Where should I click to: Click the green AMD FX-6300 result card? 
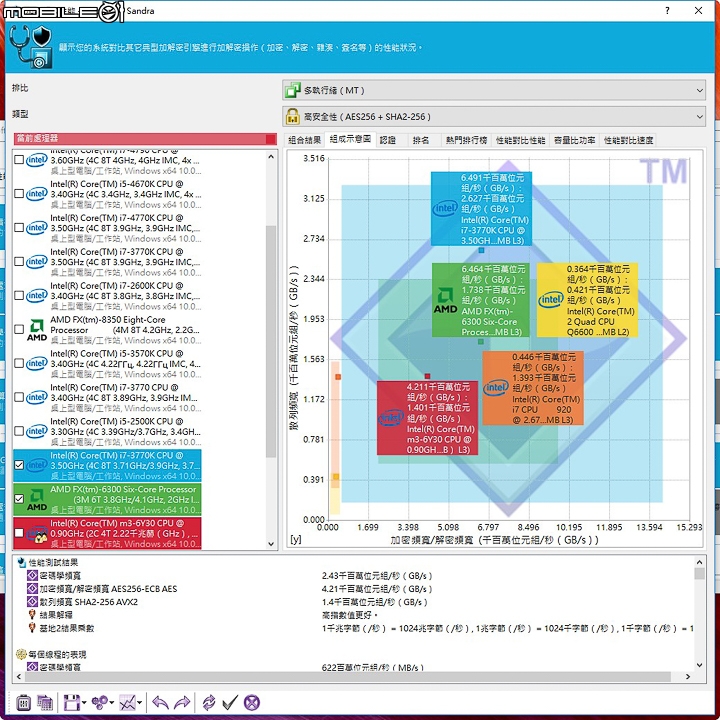[x=481, y=300]
